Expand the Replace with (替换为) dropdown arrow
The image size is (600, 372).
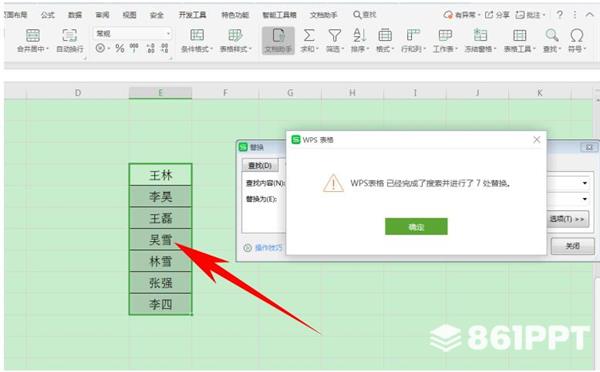tap(585, 199)
